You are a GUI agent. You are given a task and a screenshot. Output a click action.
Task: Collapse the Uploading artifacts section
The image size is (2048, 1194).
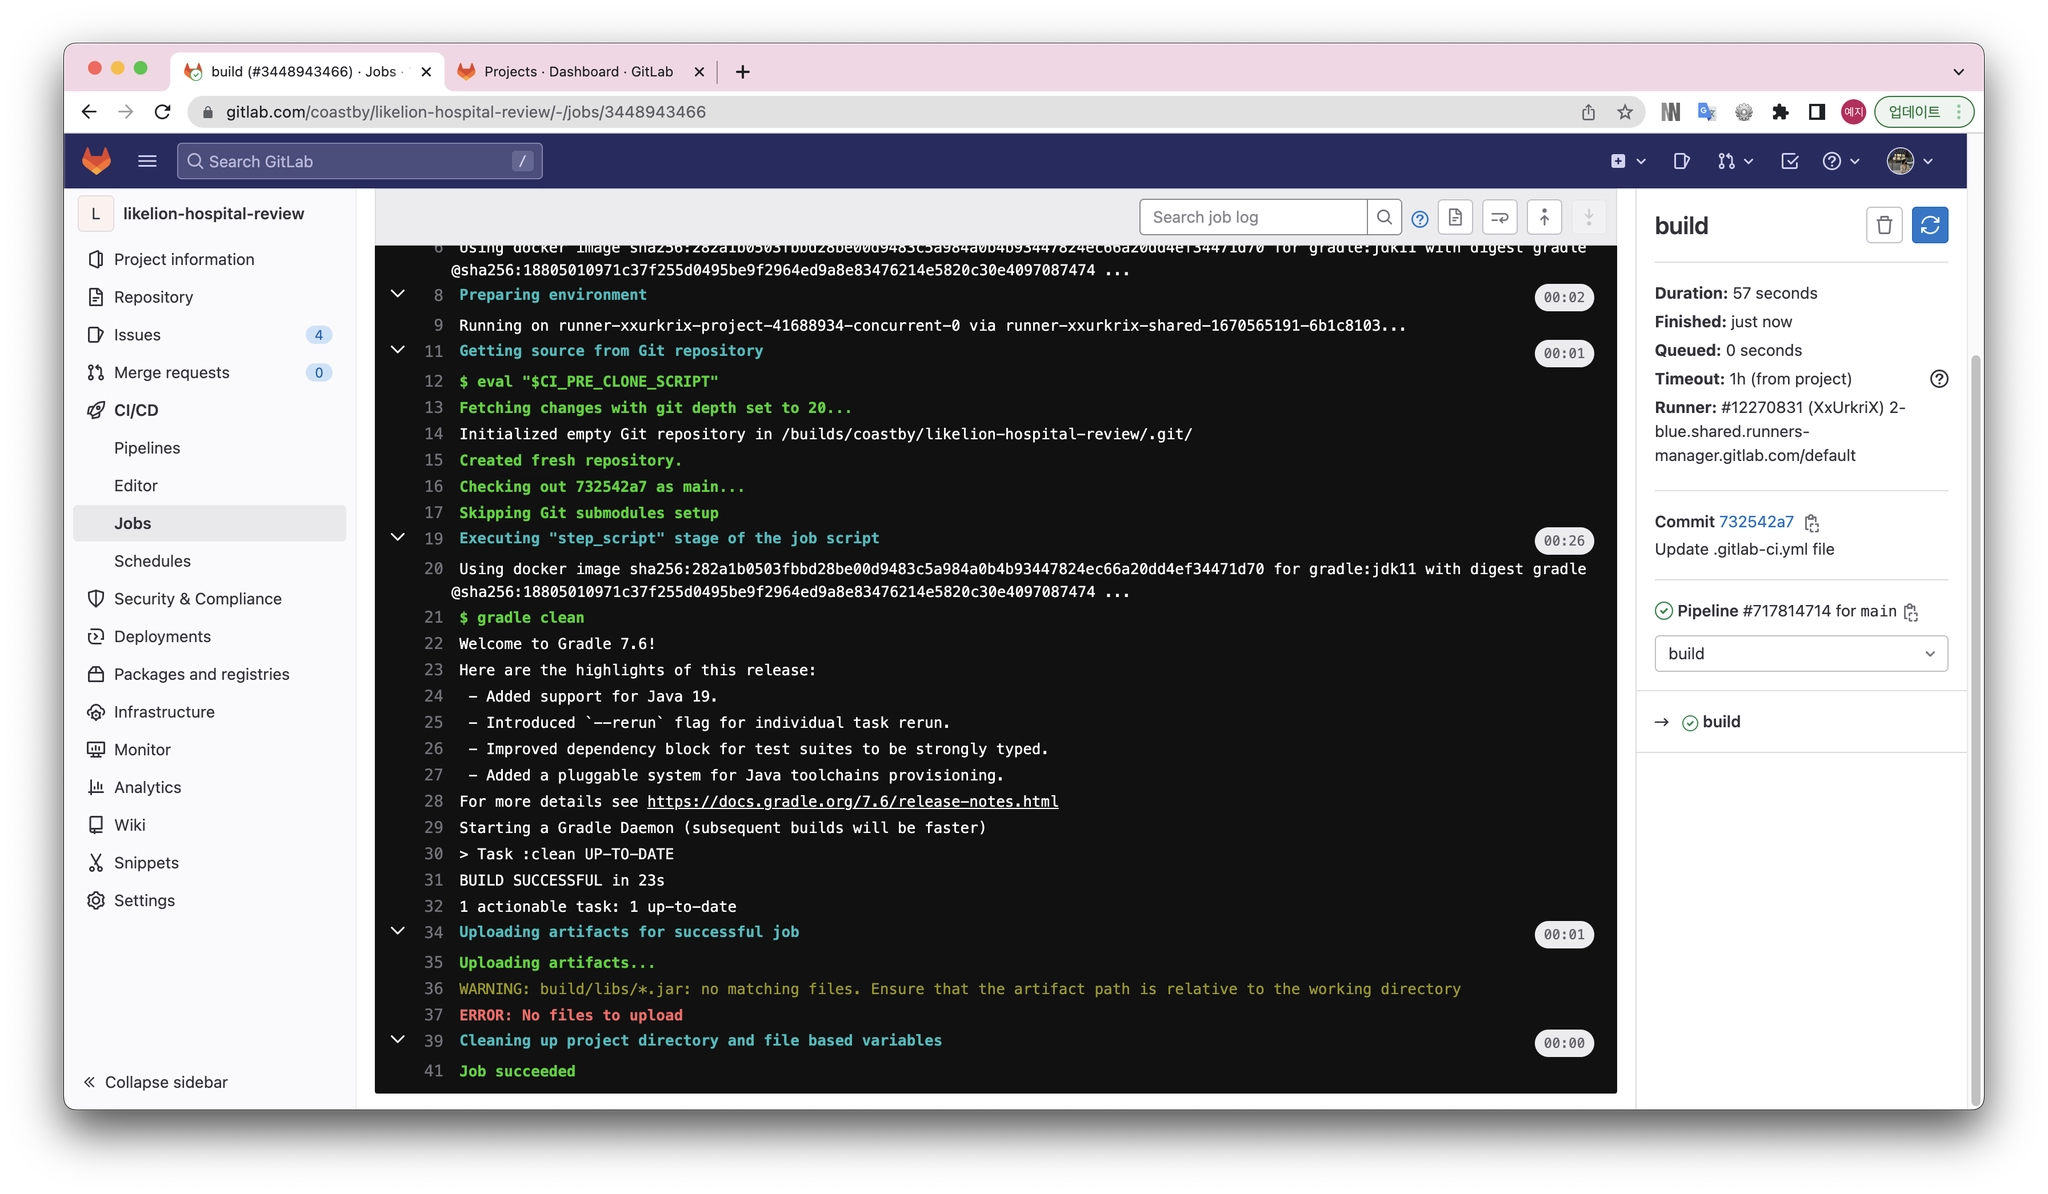398,931
